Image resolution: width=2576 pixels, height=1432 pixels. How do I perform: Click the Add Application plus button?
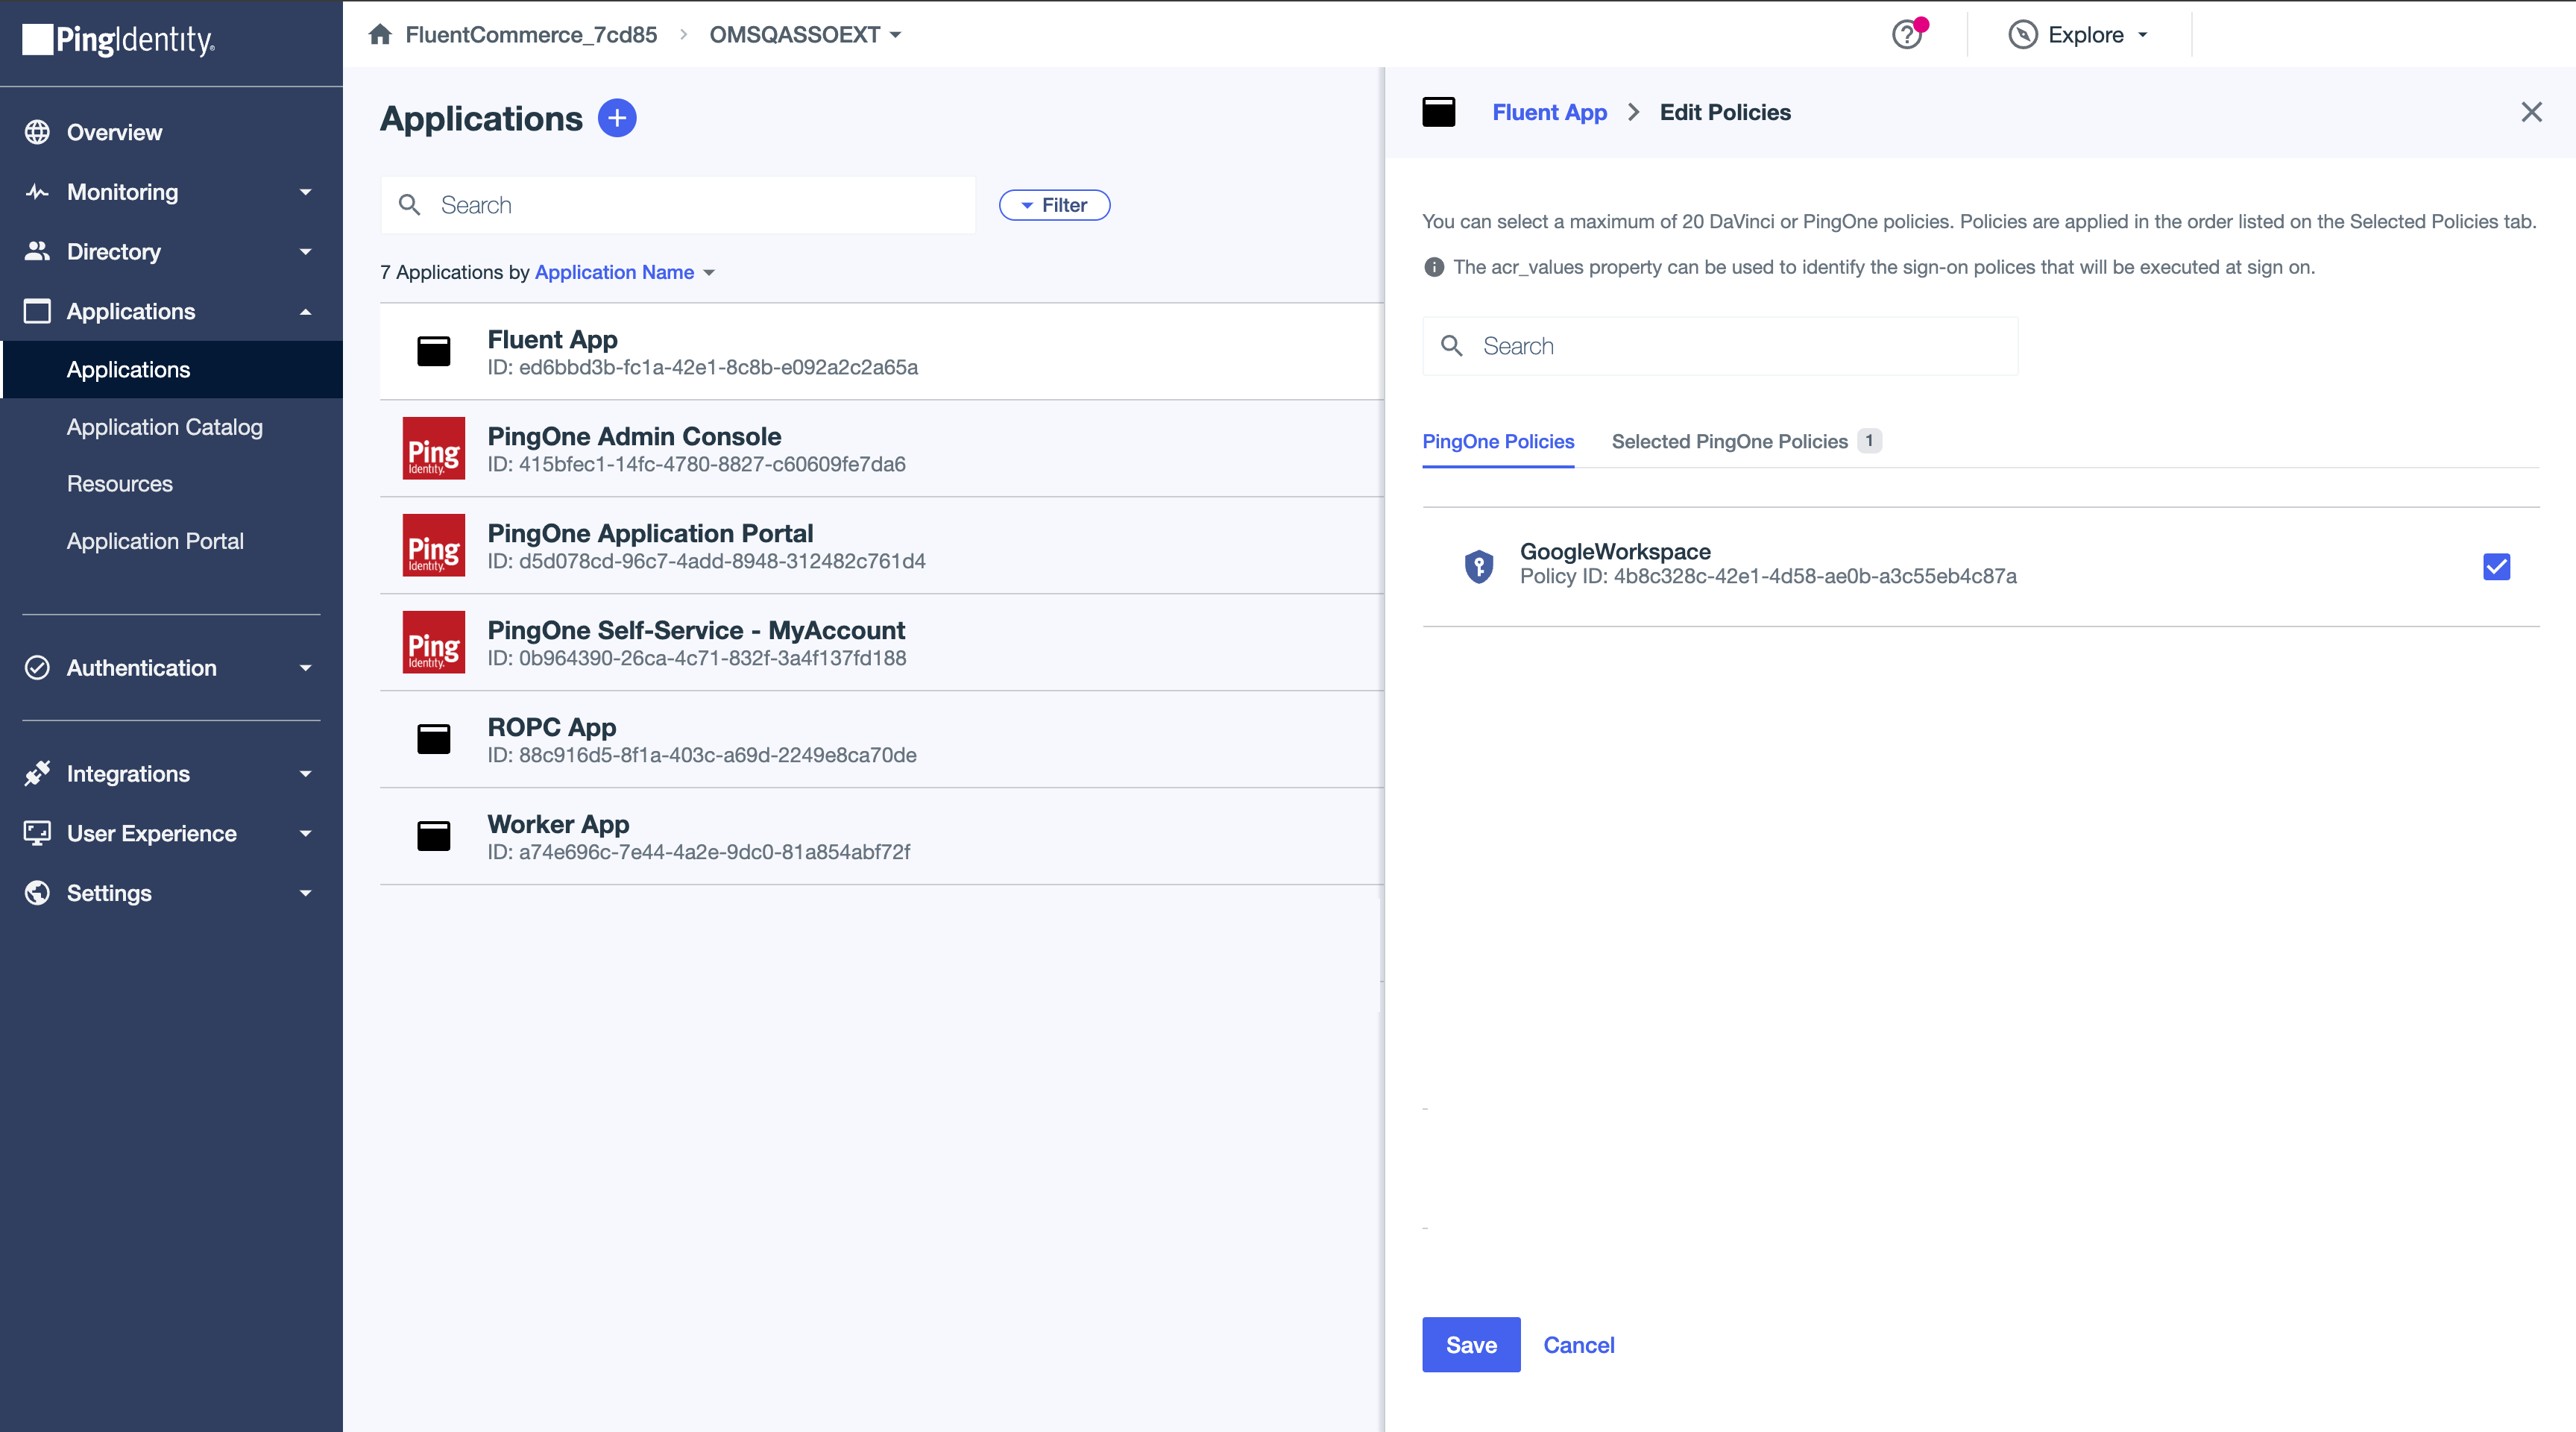(x=617, y=118)
